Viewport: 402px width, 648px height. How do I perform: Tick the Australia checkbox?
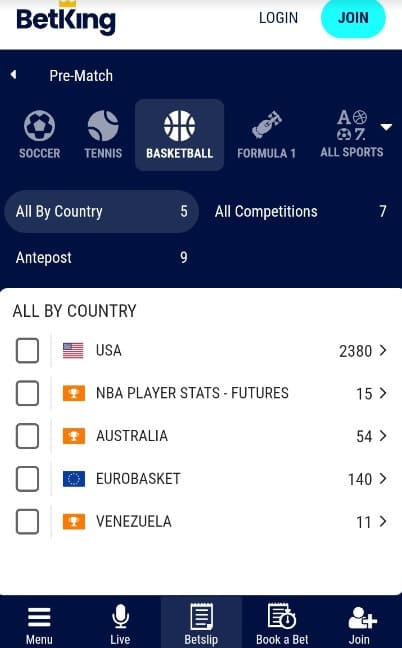click(x=27, y=436)
